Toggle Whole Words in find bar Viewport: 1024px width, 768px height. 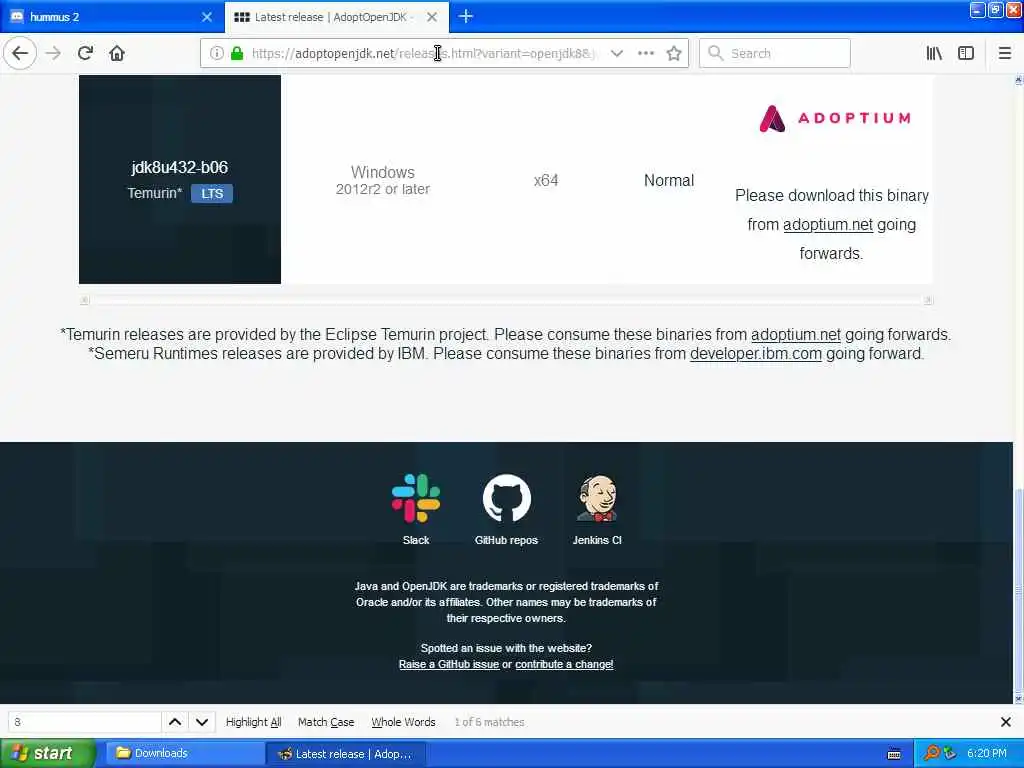pos(403,722)
